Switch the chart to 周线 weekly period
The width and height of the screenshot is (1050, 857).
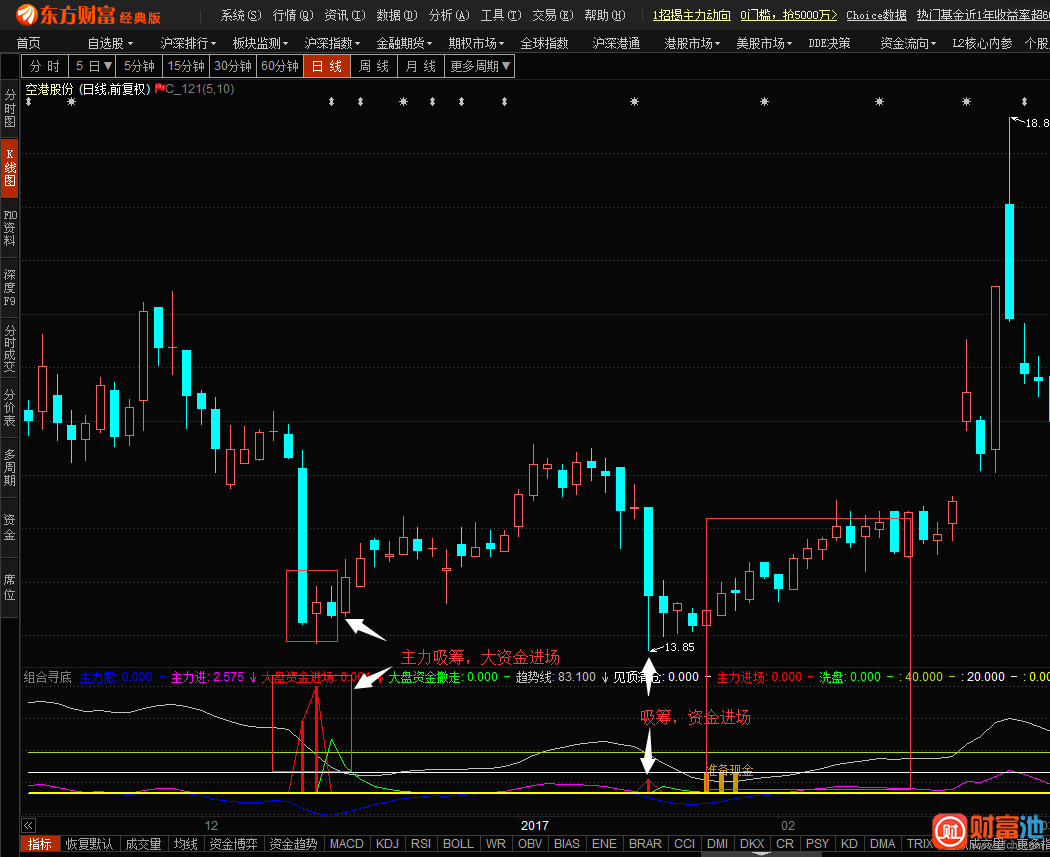(x=373, y=66)
